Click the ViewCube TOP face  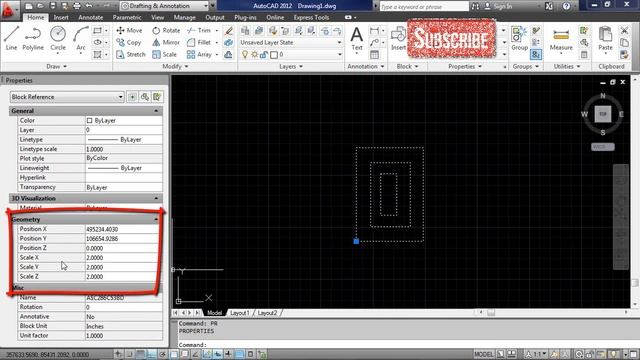[603, 114]
